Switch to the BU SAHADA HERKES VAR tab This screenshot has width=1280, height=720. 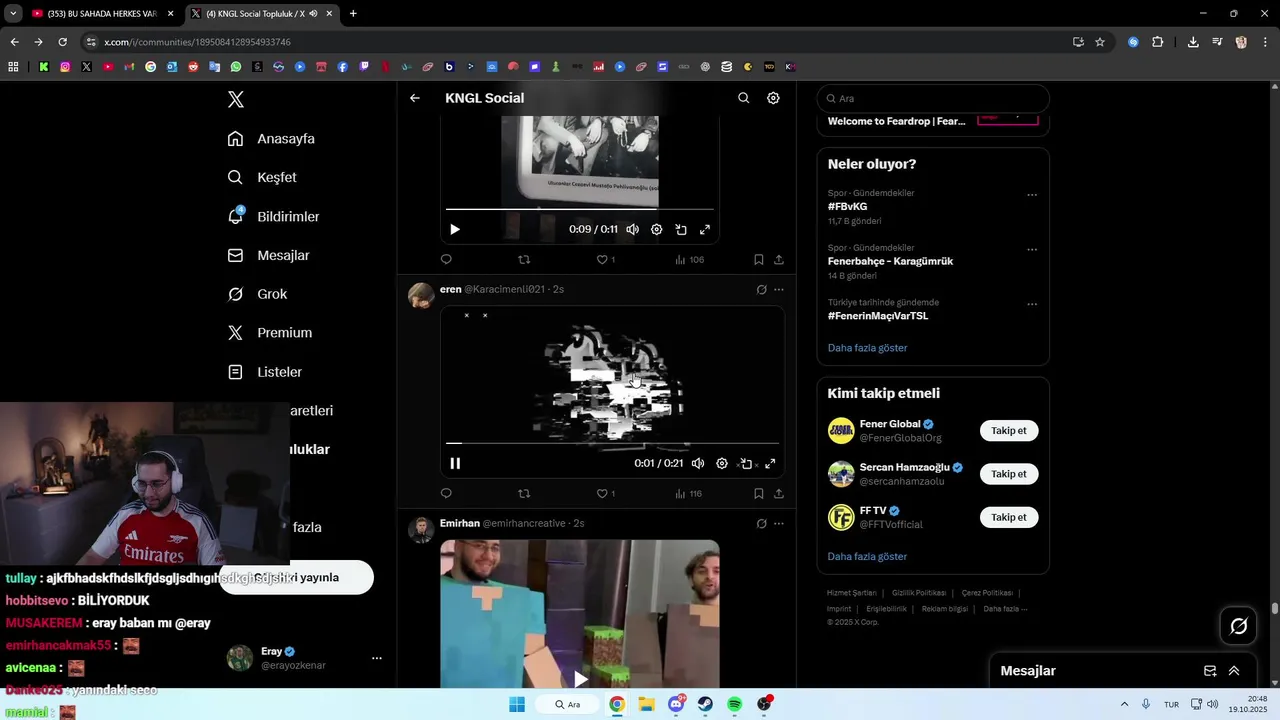tap(103, 13)
